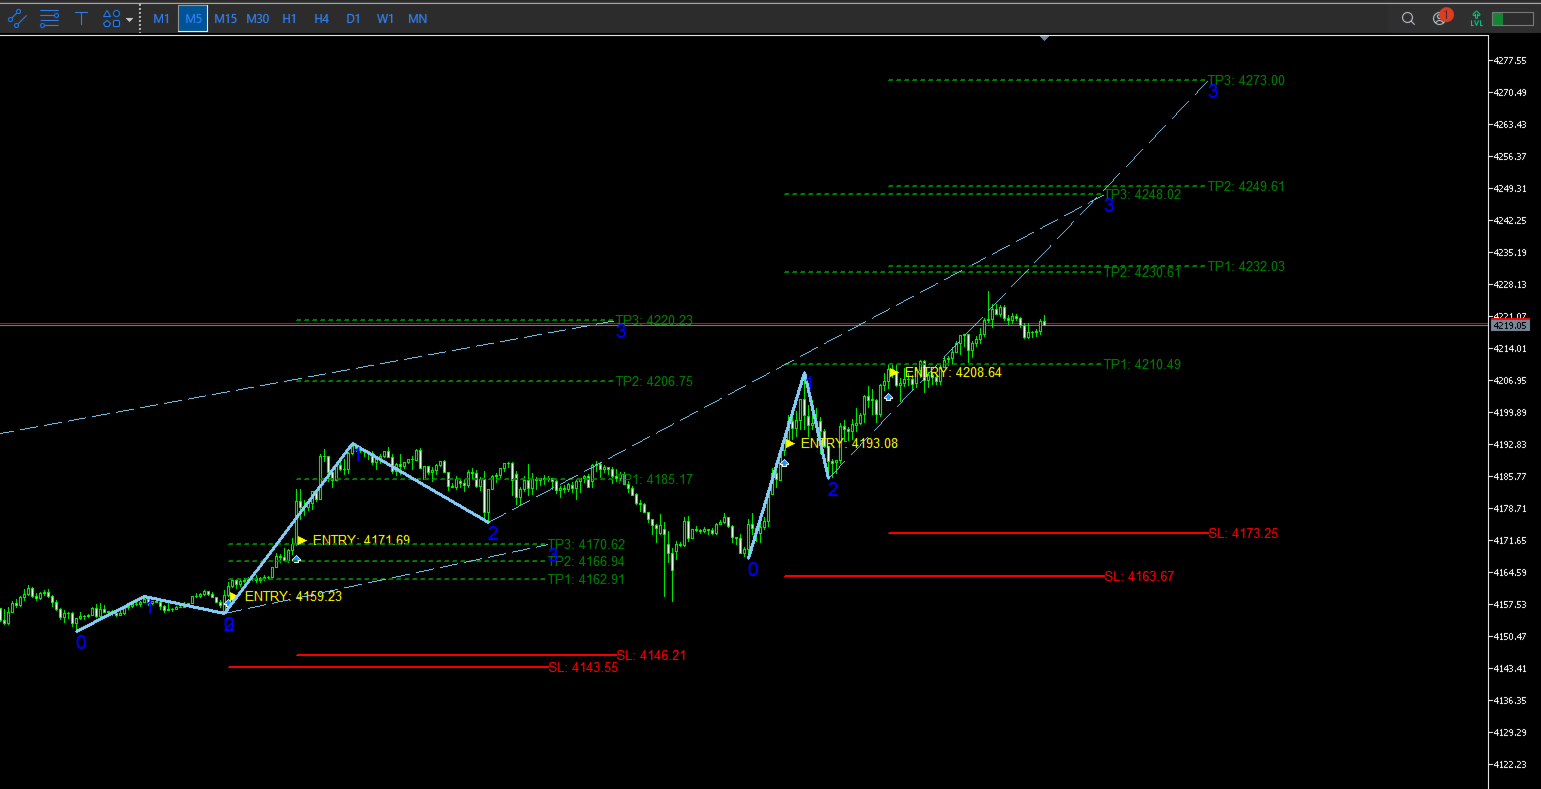Click the ENTRY: 4171.69 text
Viewport: 1541px width, 789px height.
[361, 540]
